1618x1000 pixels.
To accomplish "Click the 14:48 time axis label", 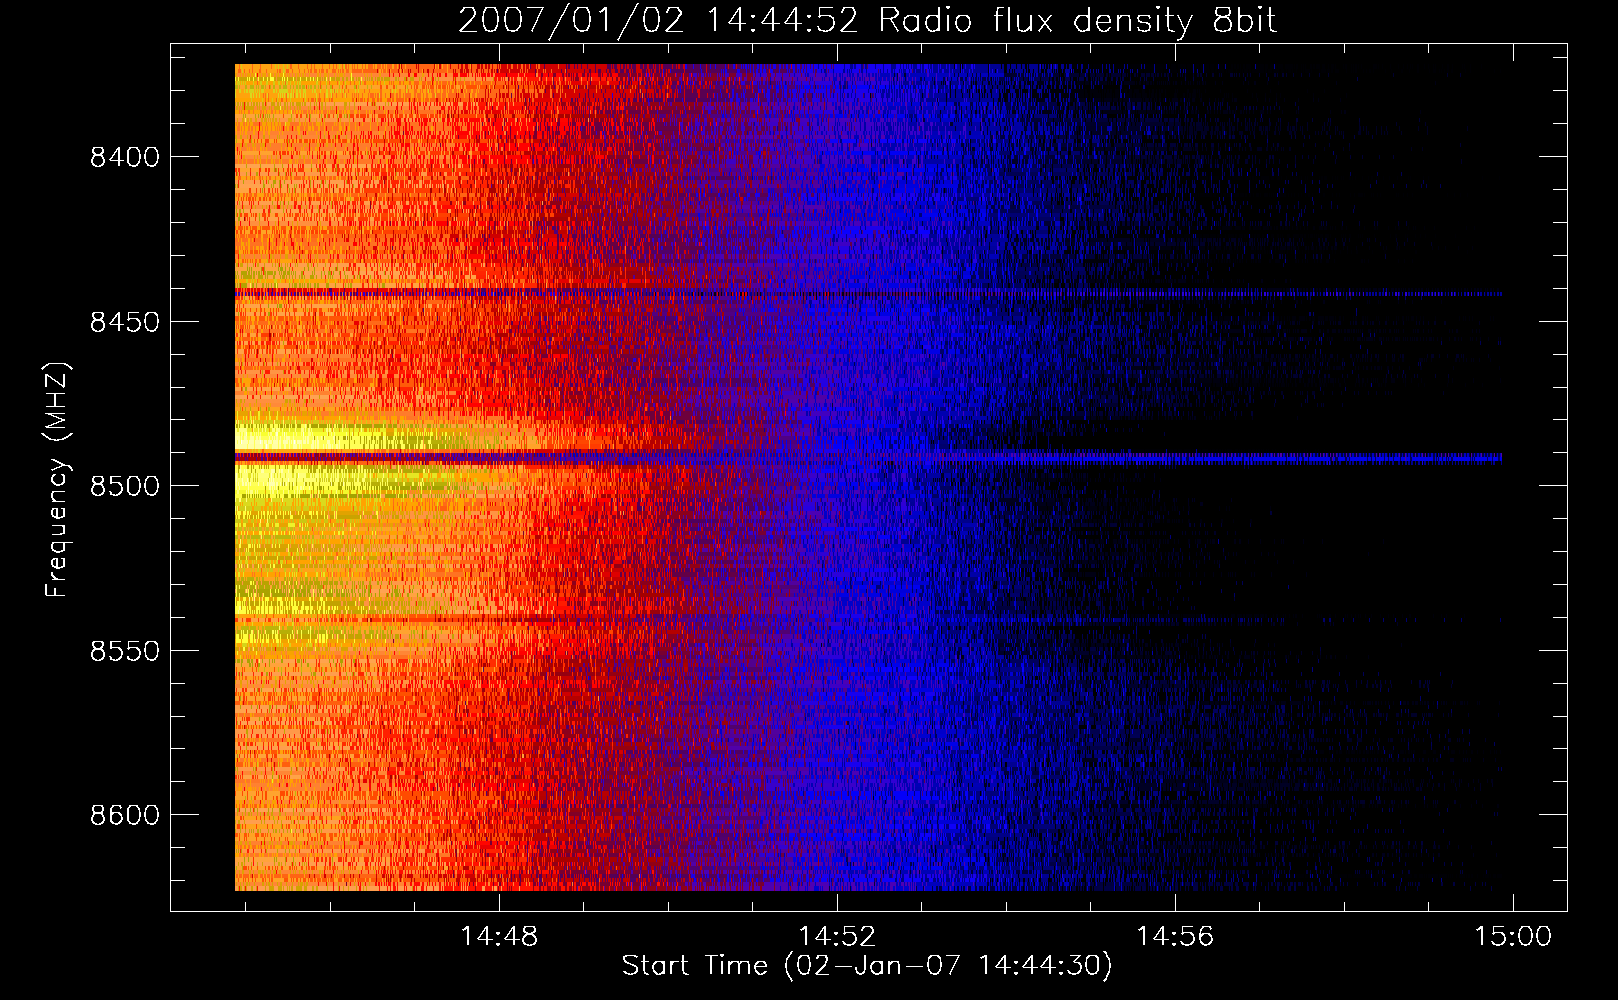I will coord(498,936).
